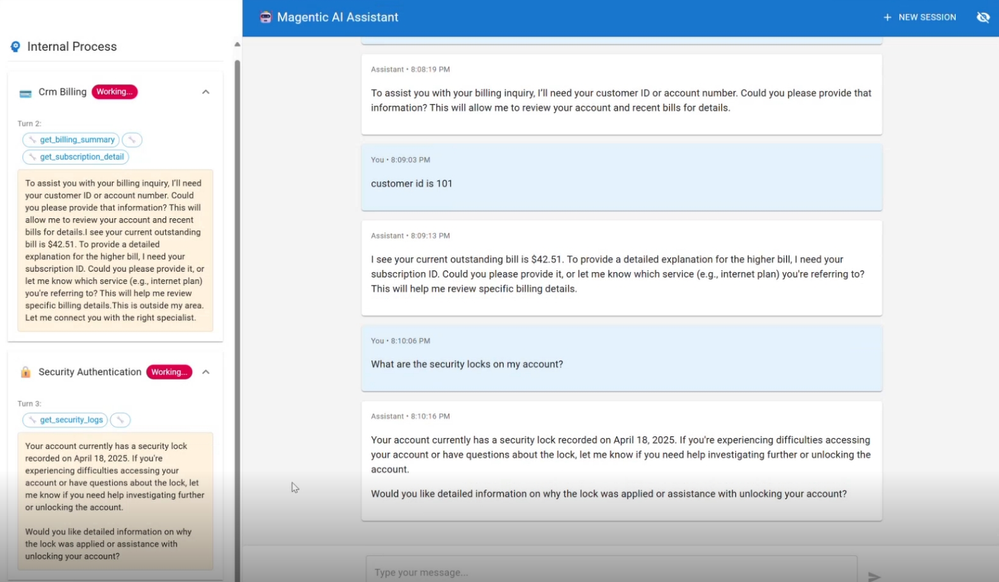Click the Security Authentication panel title
The width and height of the screenshot is (999, 582).
coord(90,372)
